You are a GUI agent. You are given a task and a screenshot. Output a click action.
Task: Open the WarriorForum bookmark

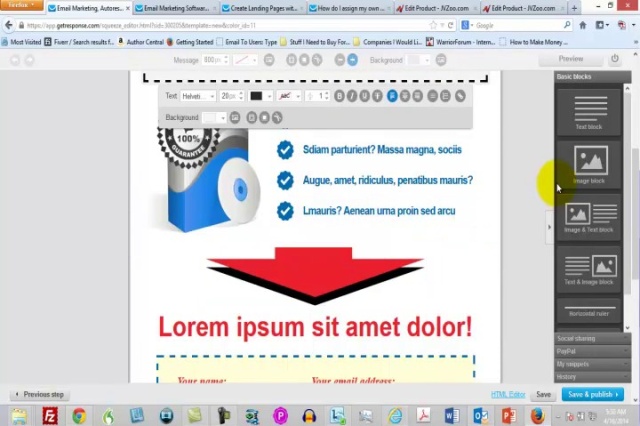(x=460, y=42)
